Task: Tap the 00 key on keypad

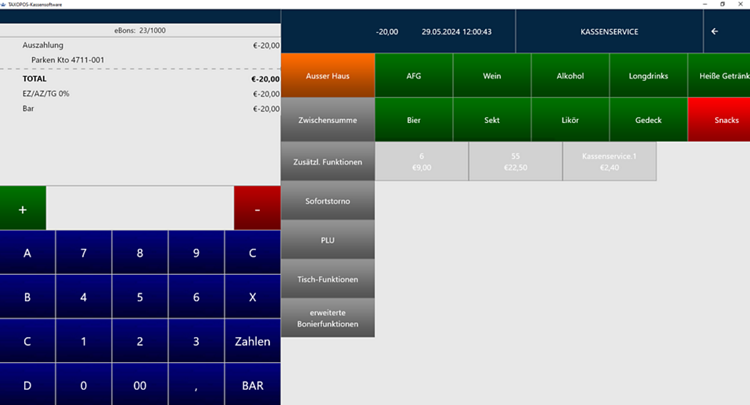Action: pos(140,384)
